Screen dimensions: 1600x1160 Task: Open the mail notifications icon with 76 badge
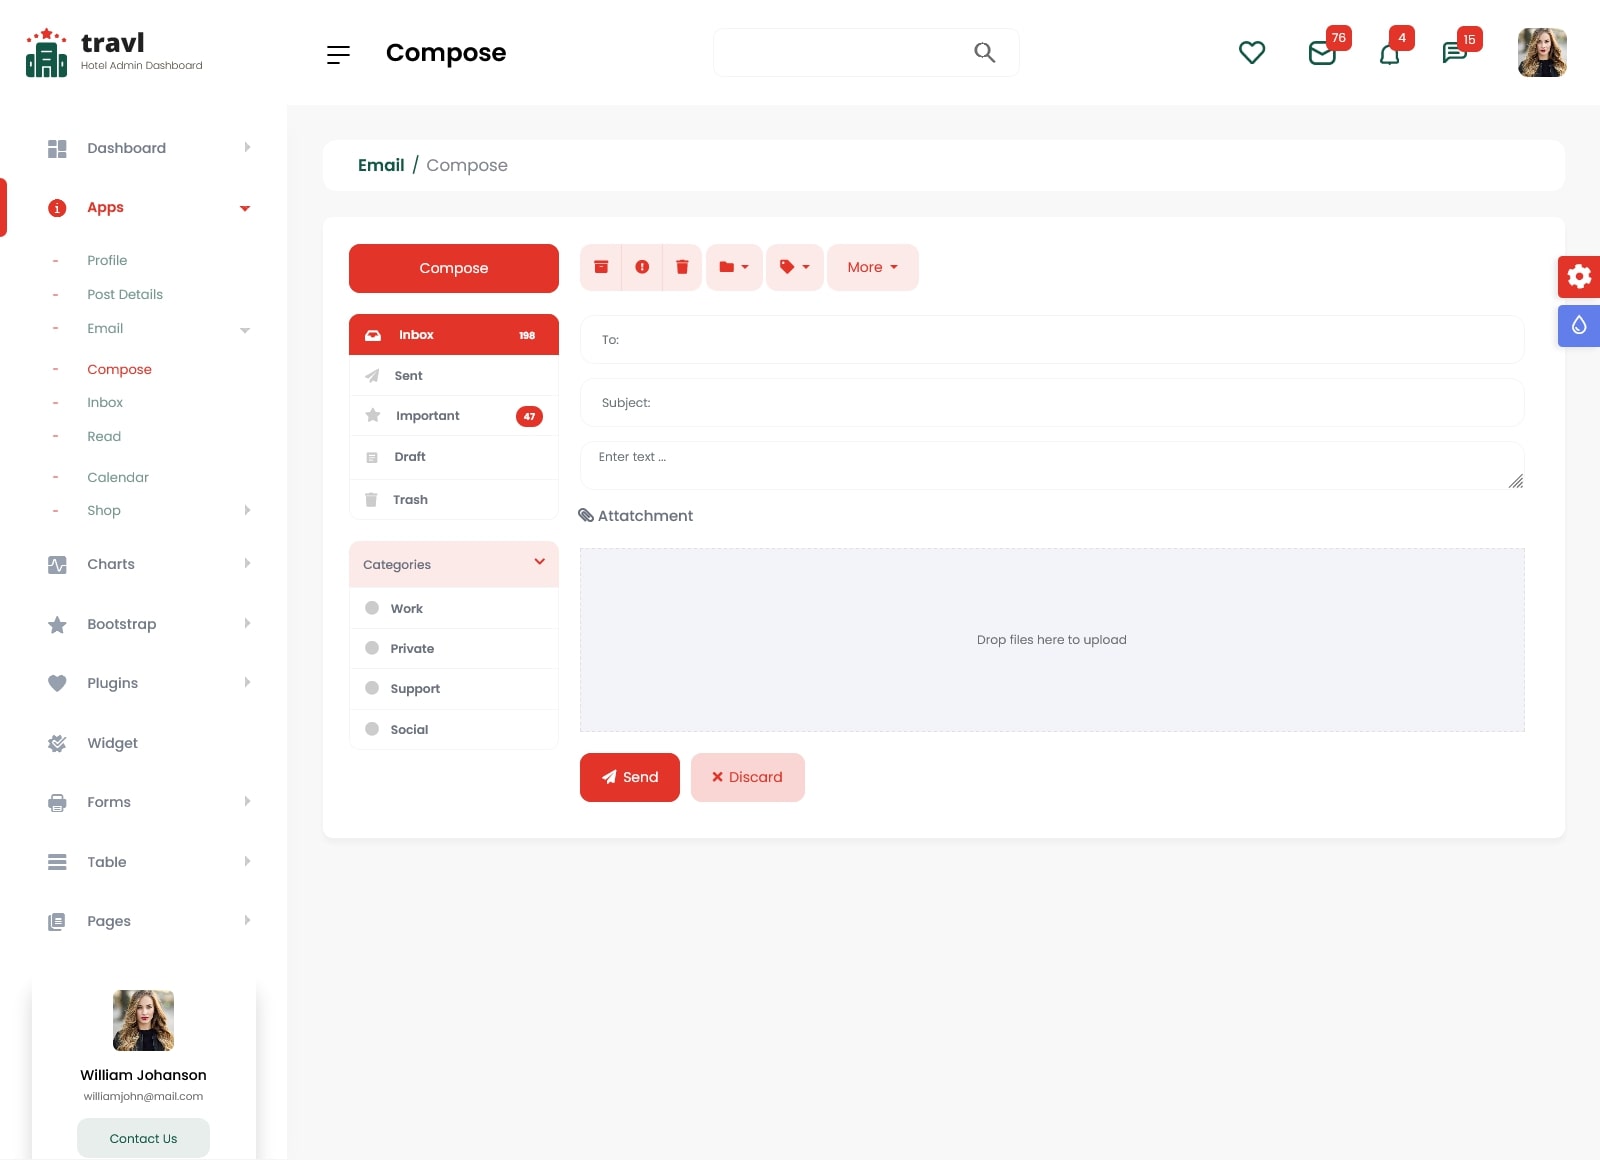pyautogui.click(x=1322, y=53)
